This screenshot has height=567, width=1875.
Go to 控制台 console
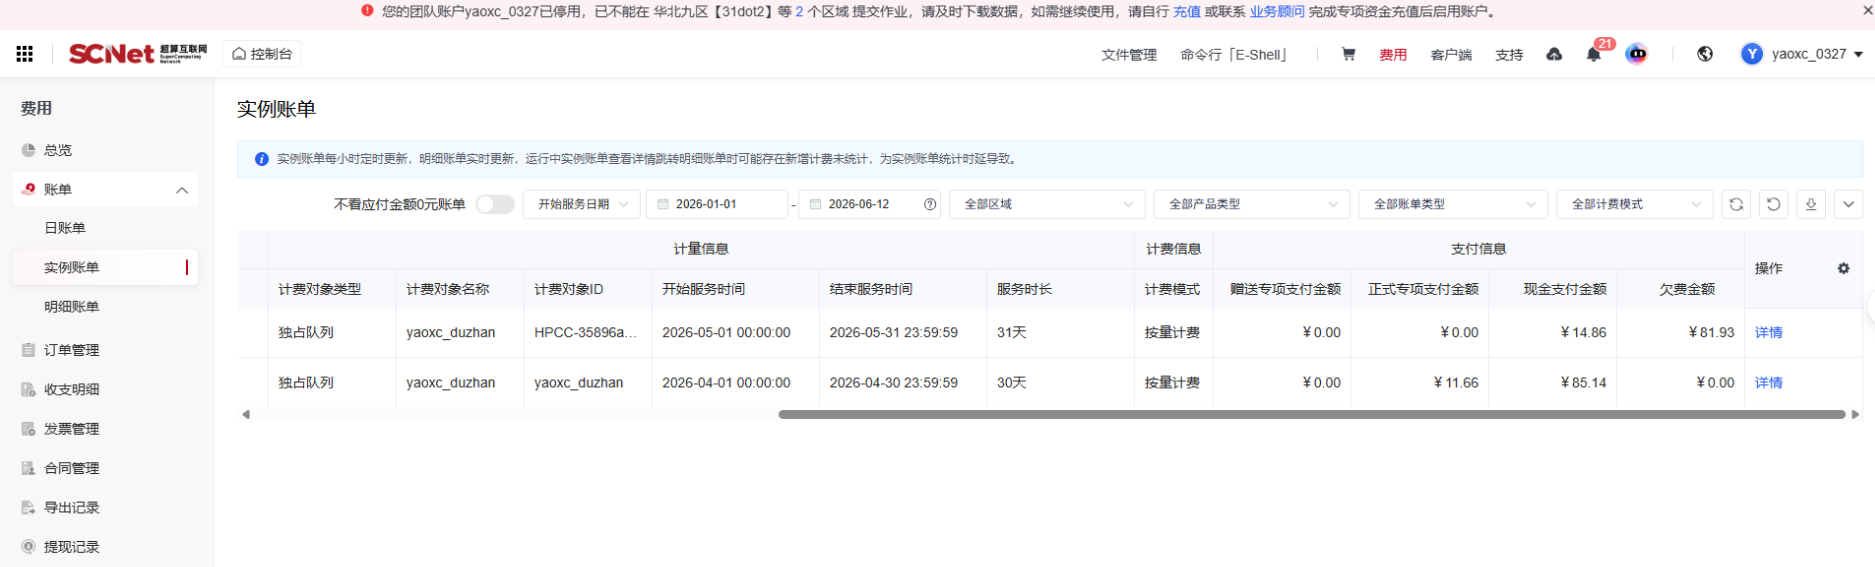point(262,54)
